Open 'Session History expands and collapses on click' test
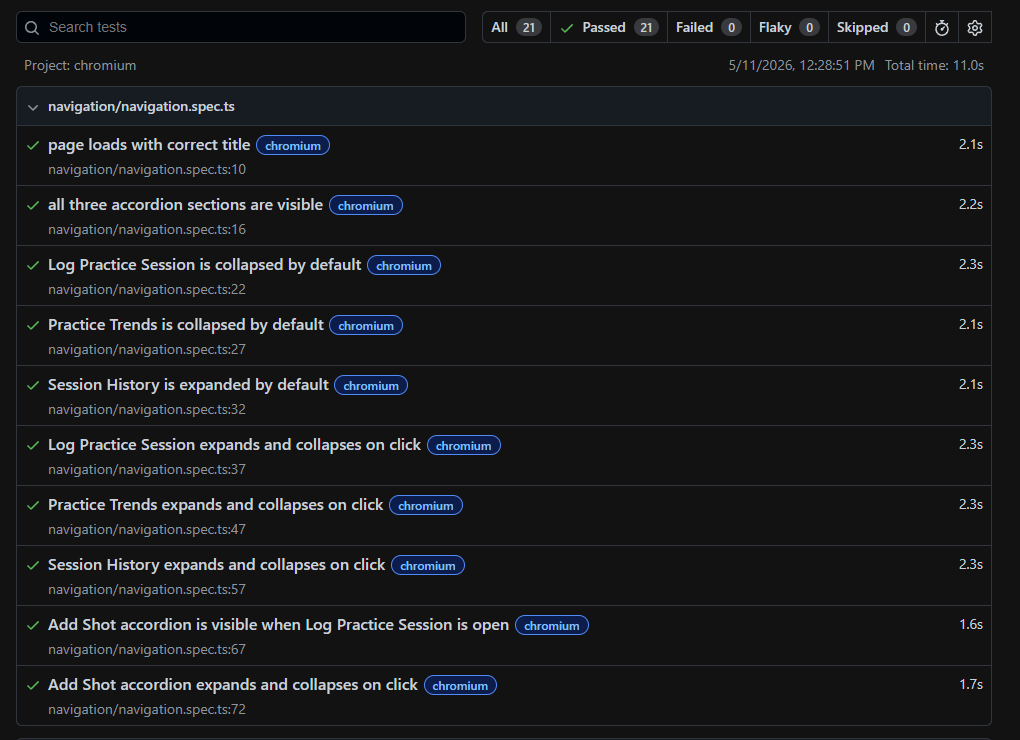Image resolution: width=1020 pixels, height=740 pixels. 217,564
